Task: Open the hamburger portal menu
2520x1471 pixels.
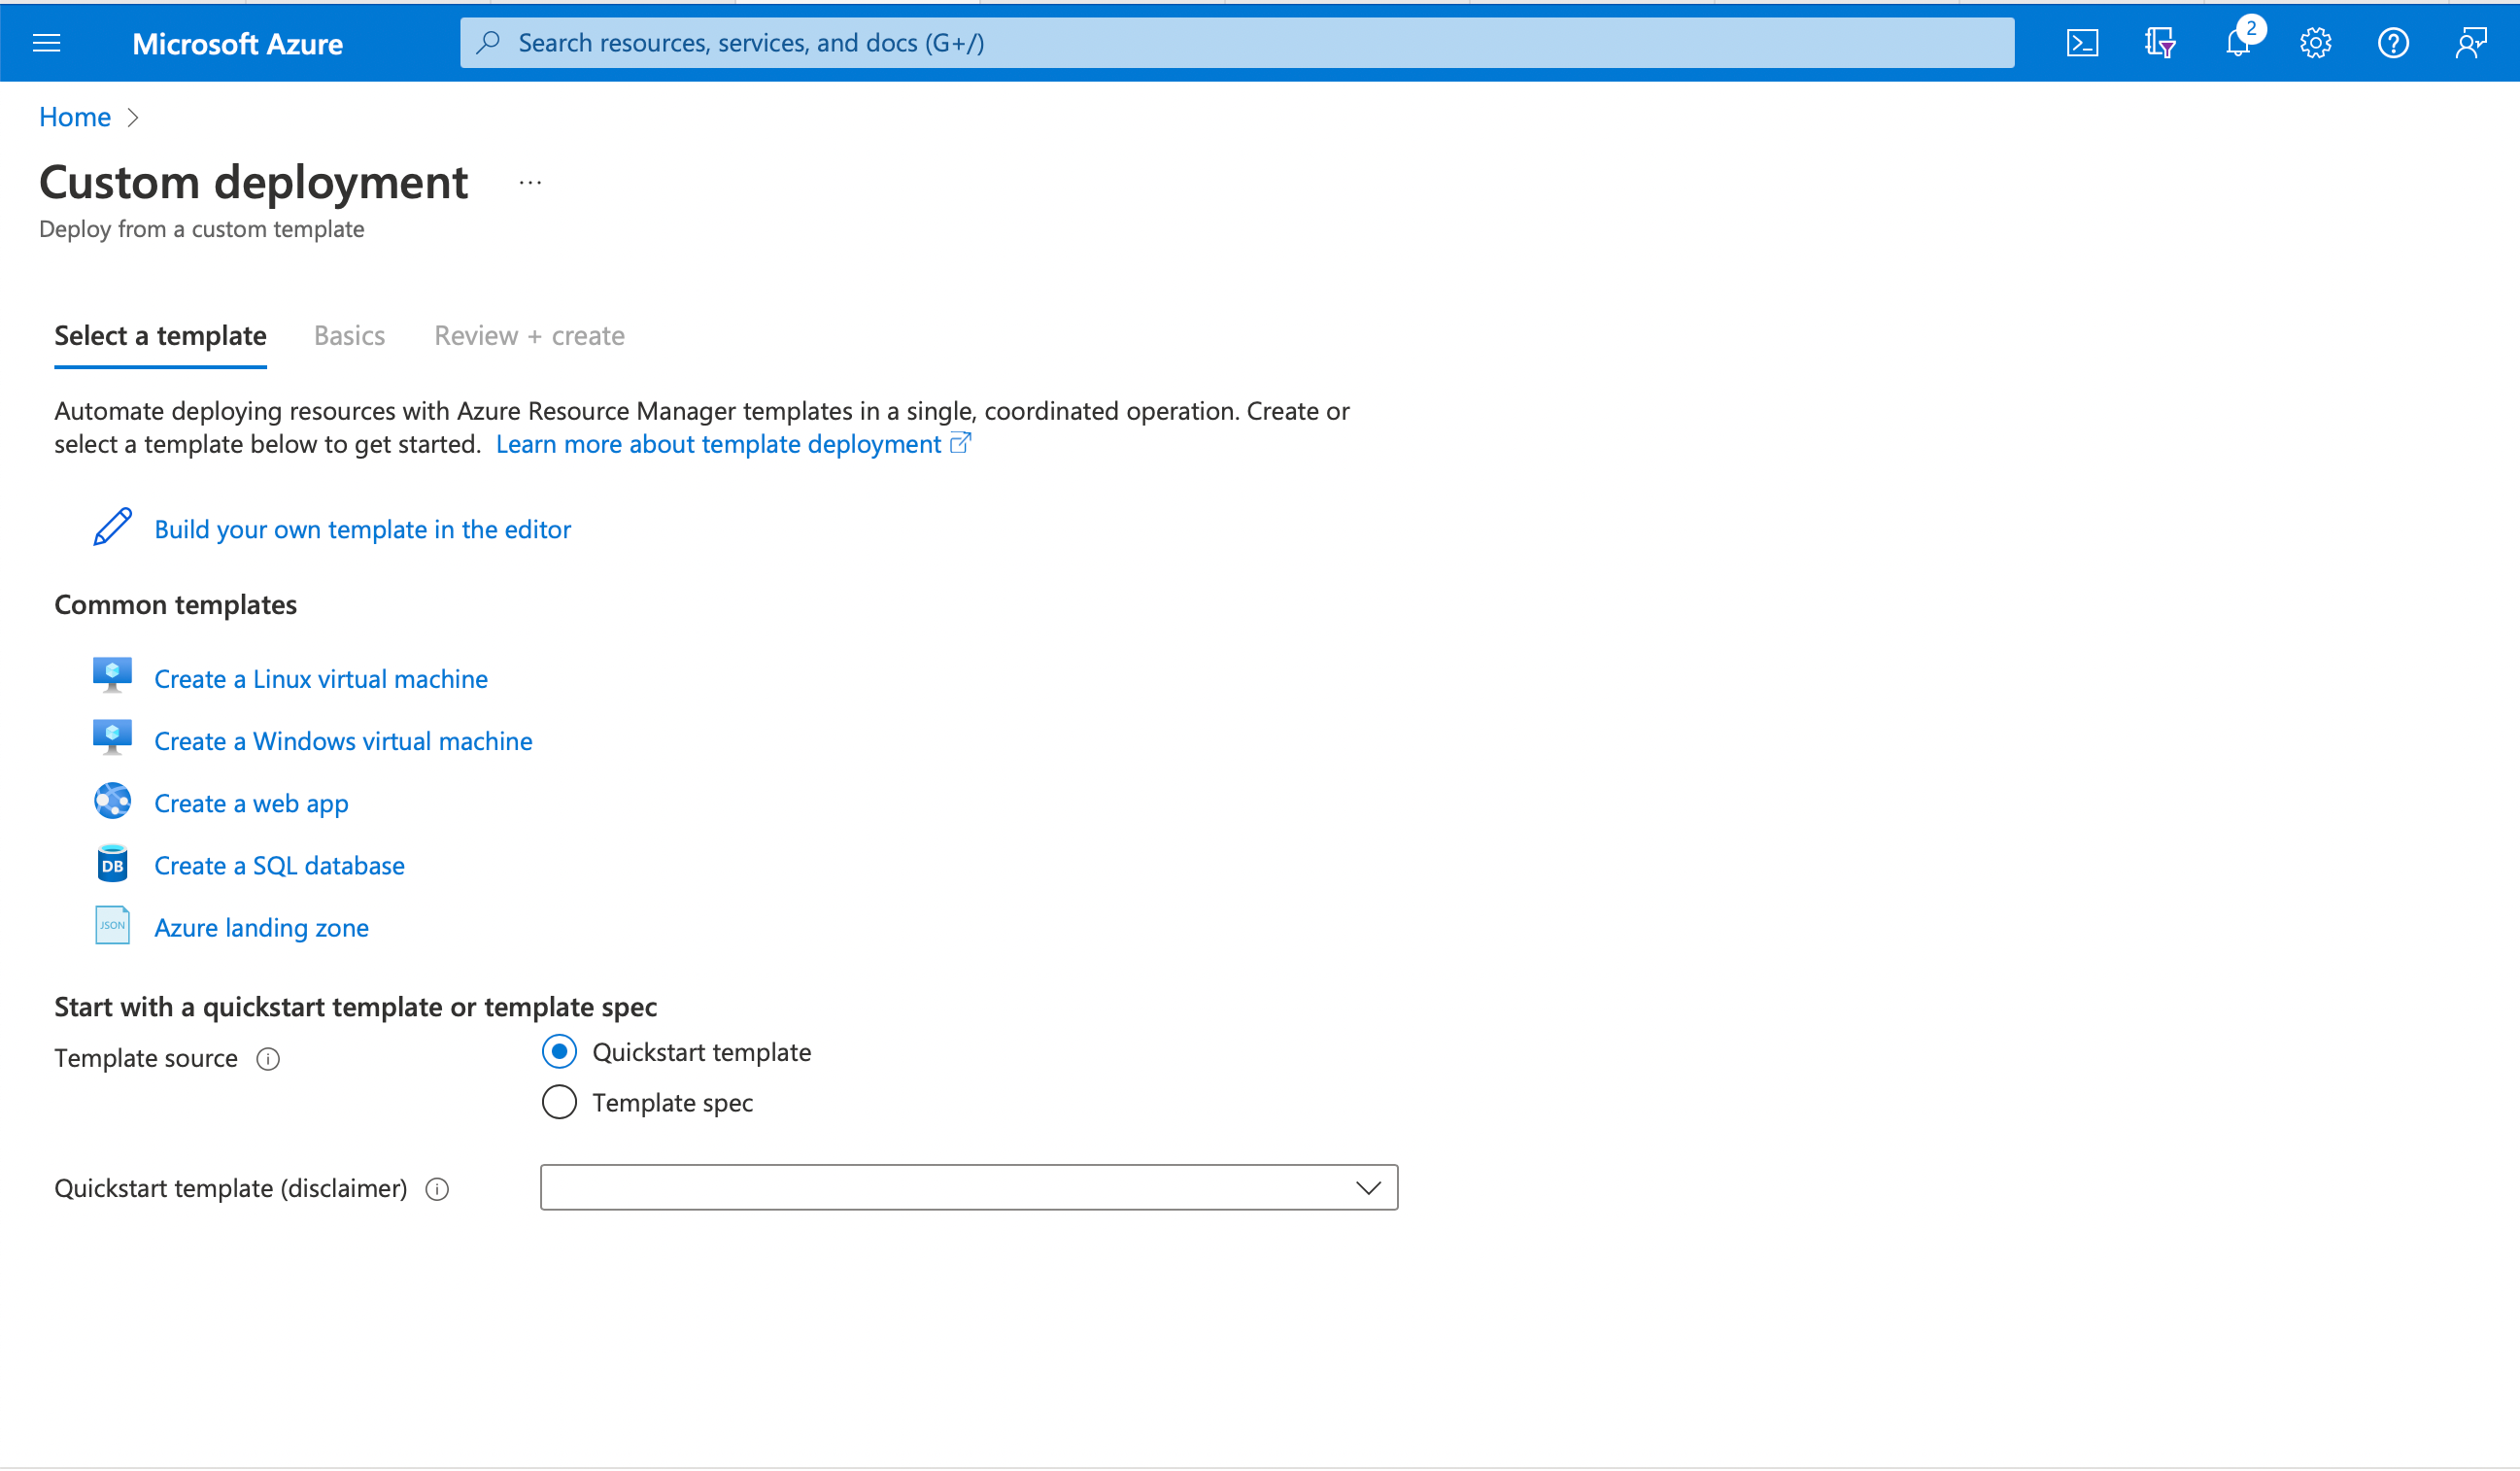Action: pos(47,43)
